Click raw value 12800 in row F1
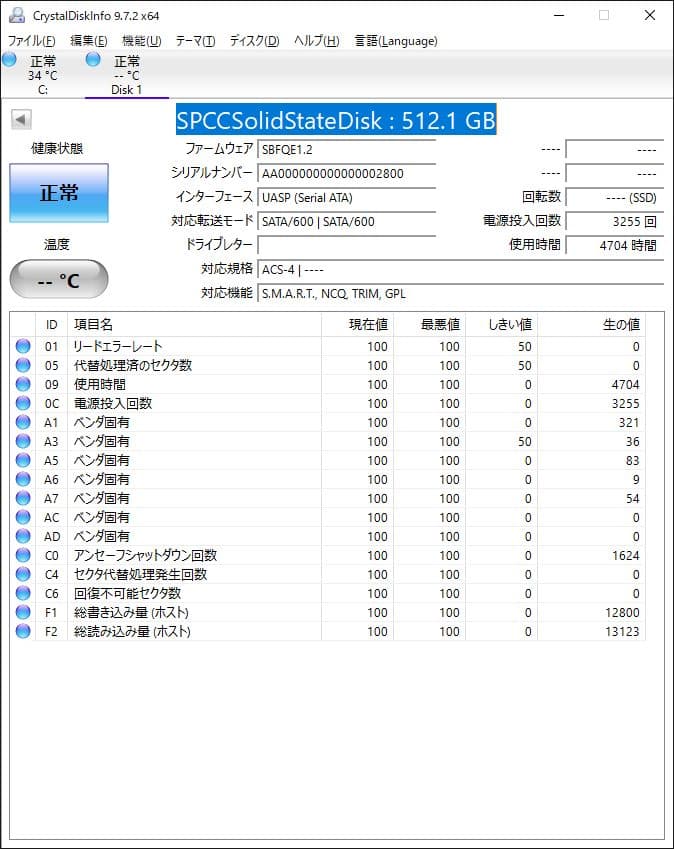Viewport: 674px width, 849px height. click(x=622, y=612)
